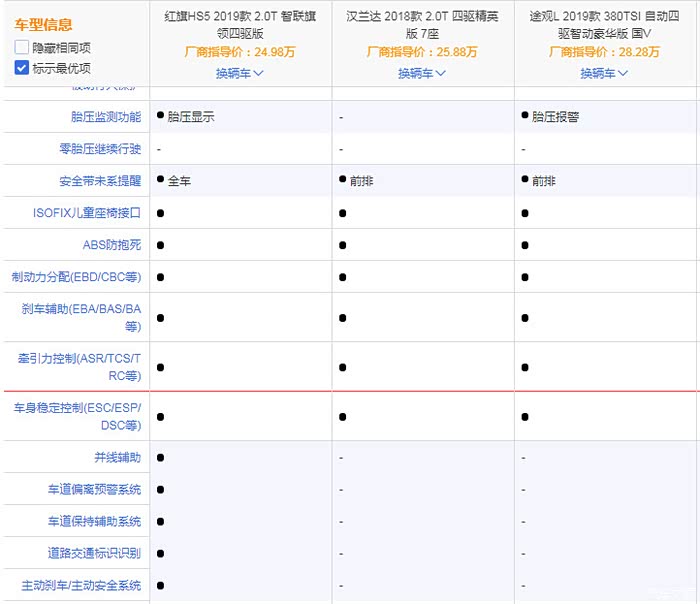
Task: Click the 主动刹车/主动安全系统 row label
Action: coord(81,585)
